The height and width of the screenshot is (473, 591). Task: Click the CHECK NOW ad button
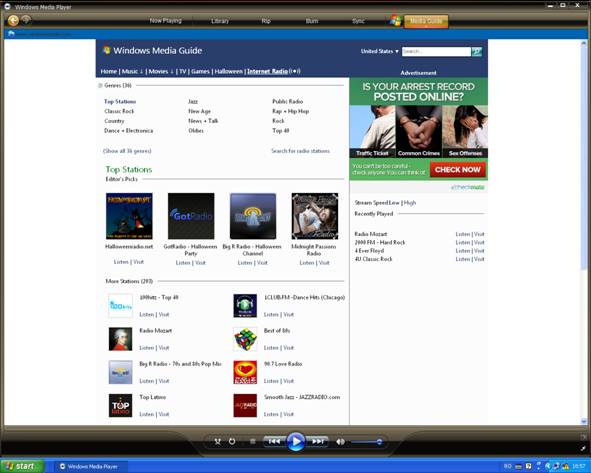[458, 170]
